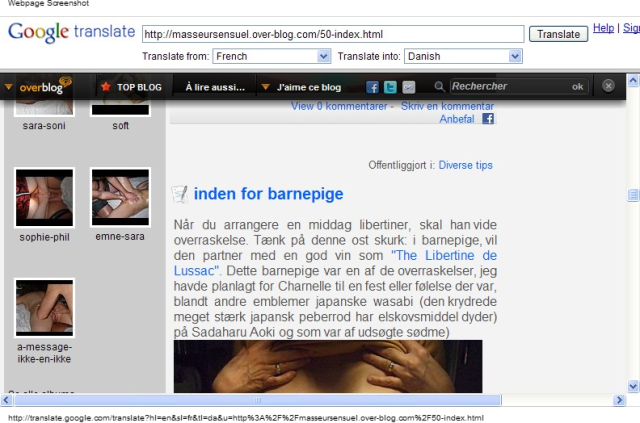Open the Translate into Danish dropdown
Screen dimensions: 640x423
pos(463,56)
